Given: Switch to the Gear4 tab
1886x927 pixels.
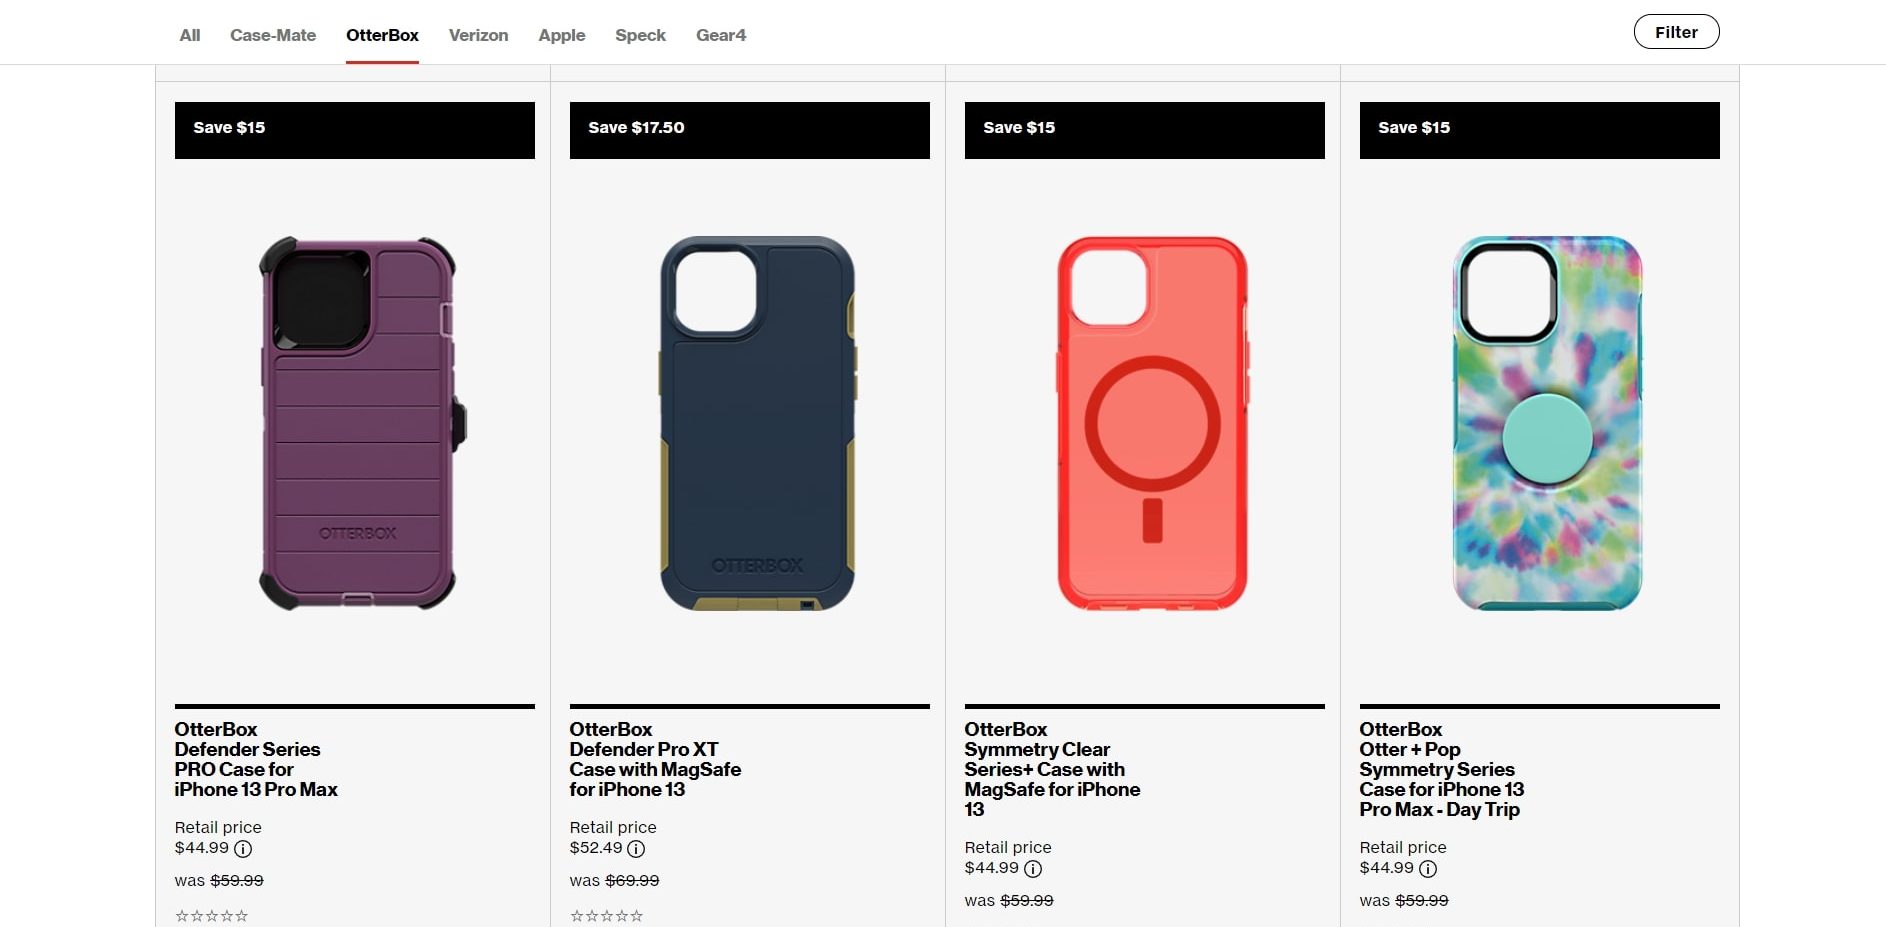Looking at the screenshot, I should 721,35.
